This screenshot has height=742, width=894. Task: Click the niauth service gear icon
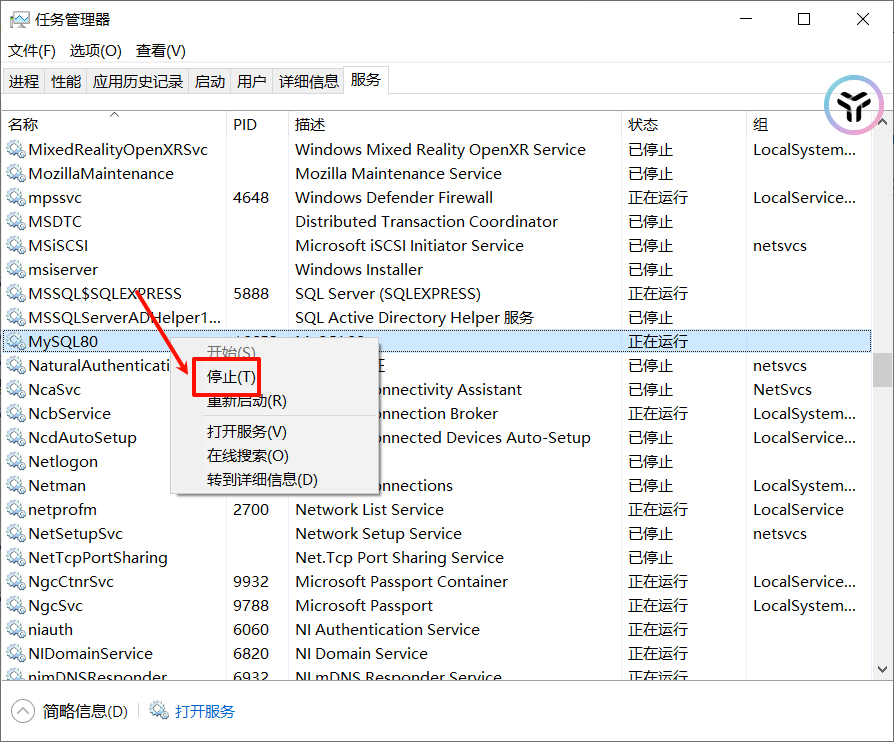tap(16, 629)
